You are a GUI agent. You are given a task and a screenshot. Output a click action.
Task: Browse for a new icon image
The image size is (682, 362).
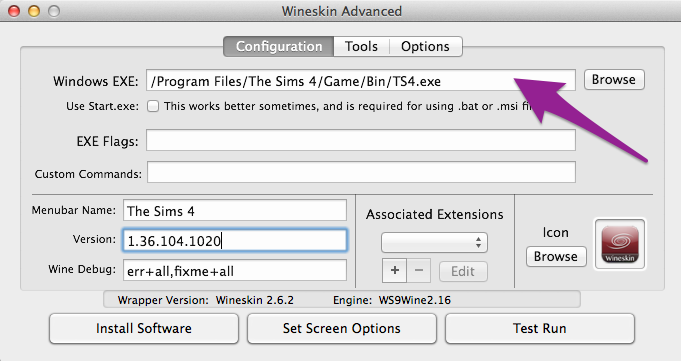point(556,257)
